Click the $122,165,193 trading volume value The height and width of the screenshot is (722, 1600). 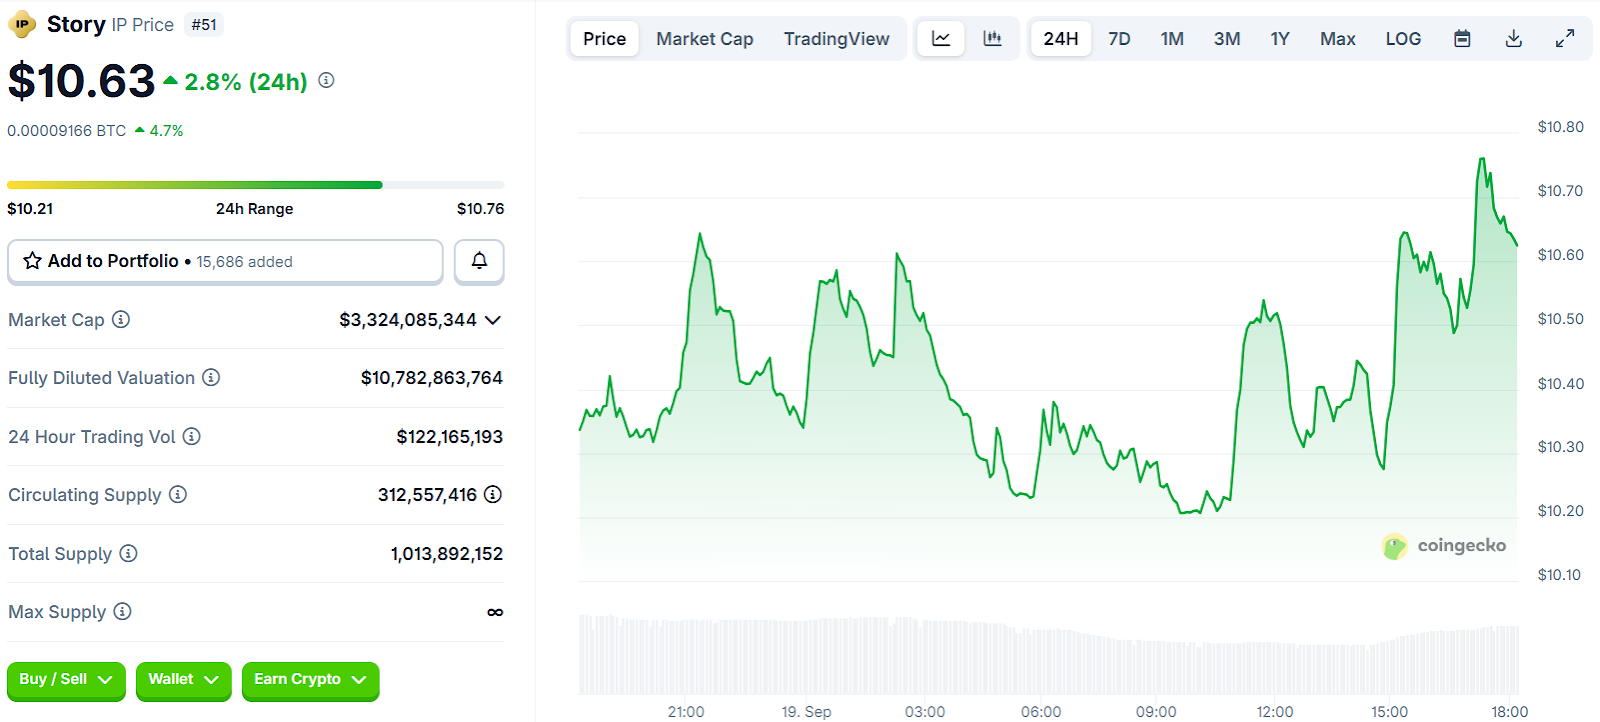450,437
